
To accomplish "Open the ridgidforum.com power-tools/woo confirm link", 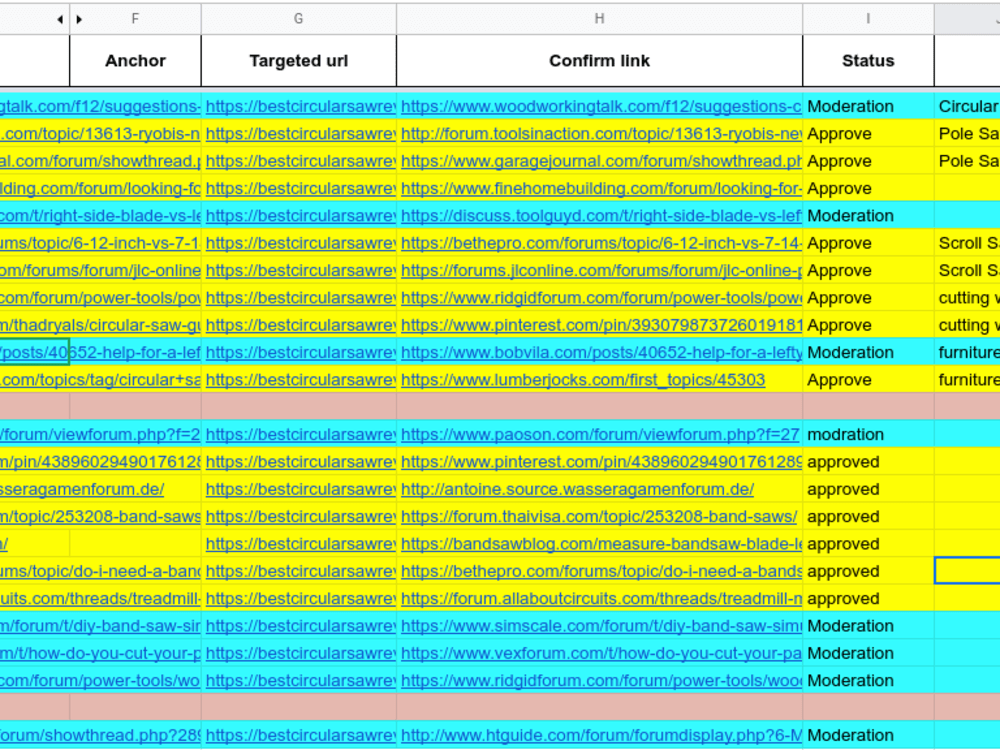I will coord(601,681).
